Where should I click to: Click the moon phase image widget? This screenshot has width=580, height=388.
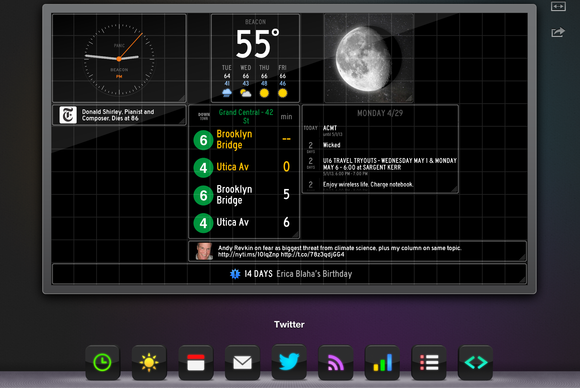369,58
